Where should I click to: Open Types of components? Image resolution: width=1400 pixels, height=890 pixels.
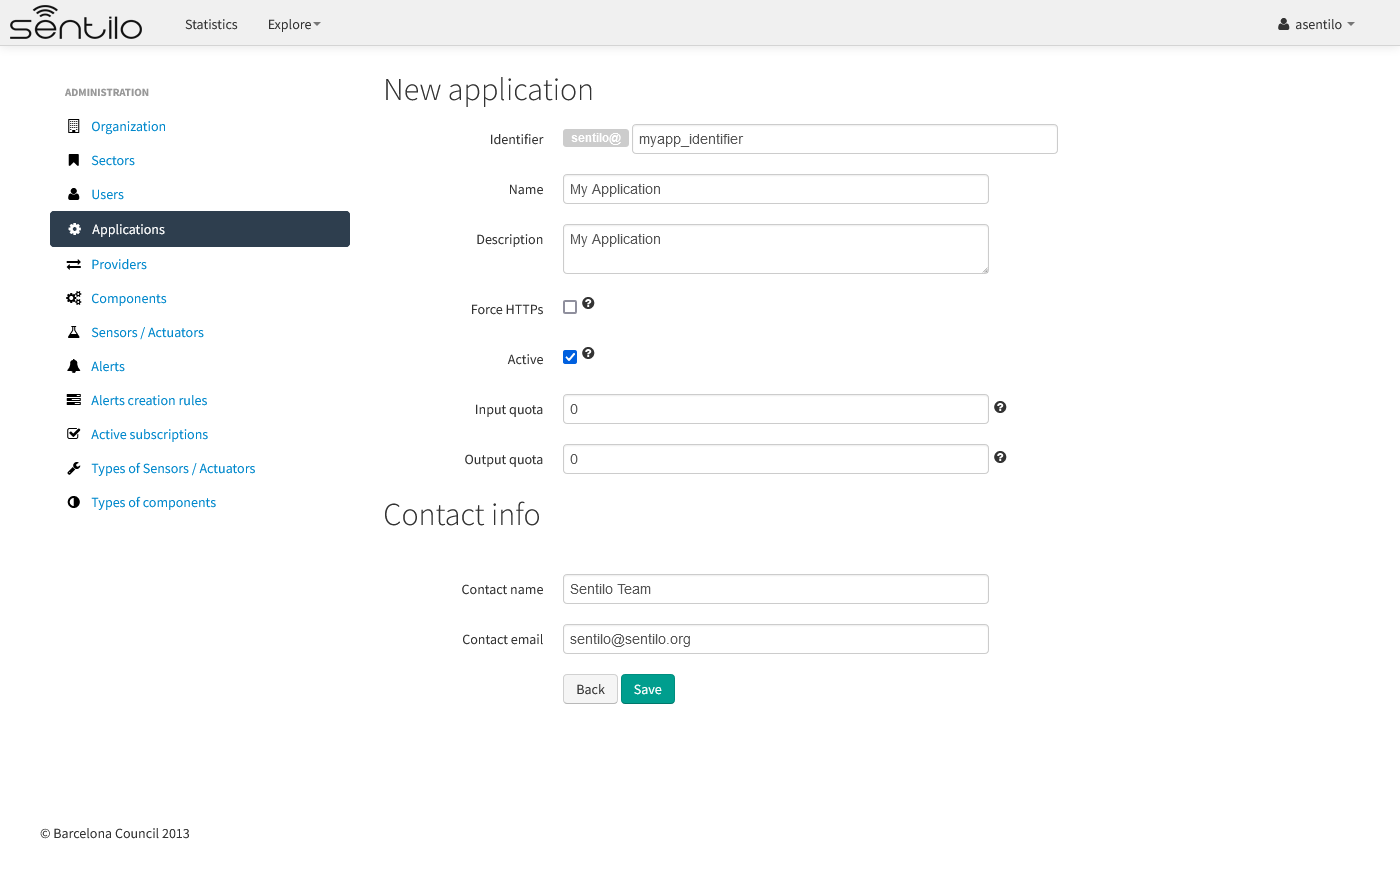153,502
